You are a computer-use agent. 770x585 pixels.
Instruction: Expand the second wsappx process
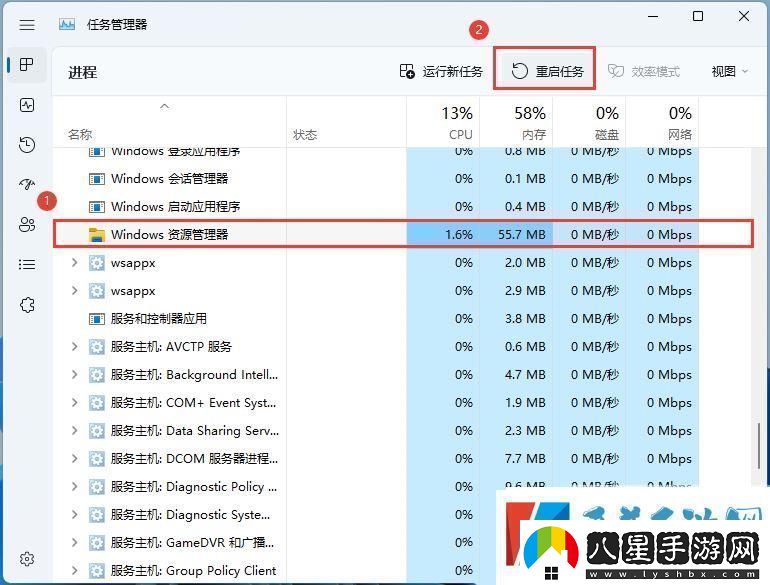pyautogui.click(x=74, y=291)
